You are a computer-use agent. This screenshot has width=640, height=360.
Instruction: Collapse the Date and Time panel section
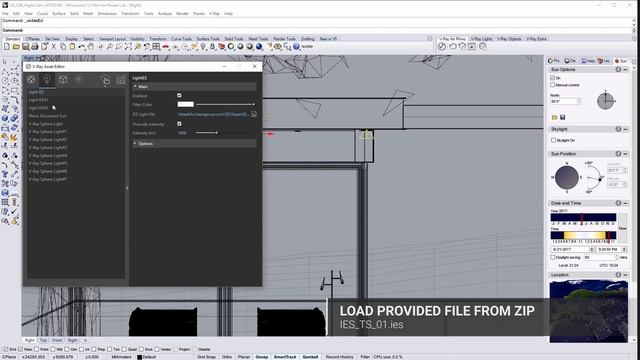[x=626, y=203]
